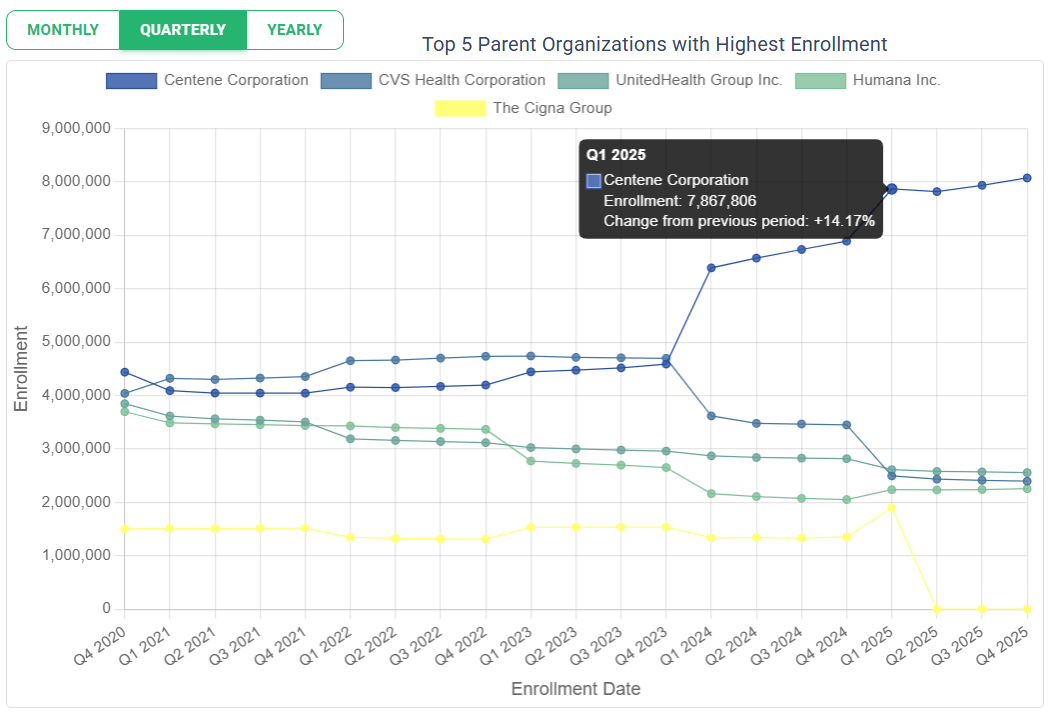Click CVS Health Corporation legend color swatch
This screenshot has height=713, width=1054.
tap(346, 81)
